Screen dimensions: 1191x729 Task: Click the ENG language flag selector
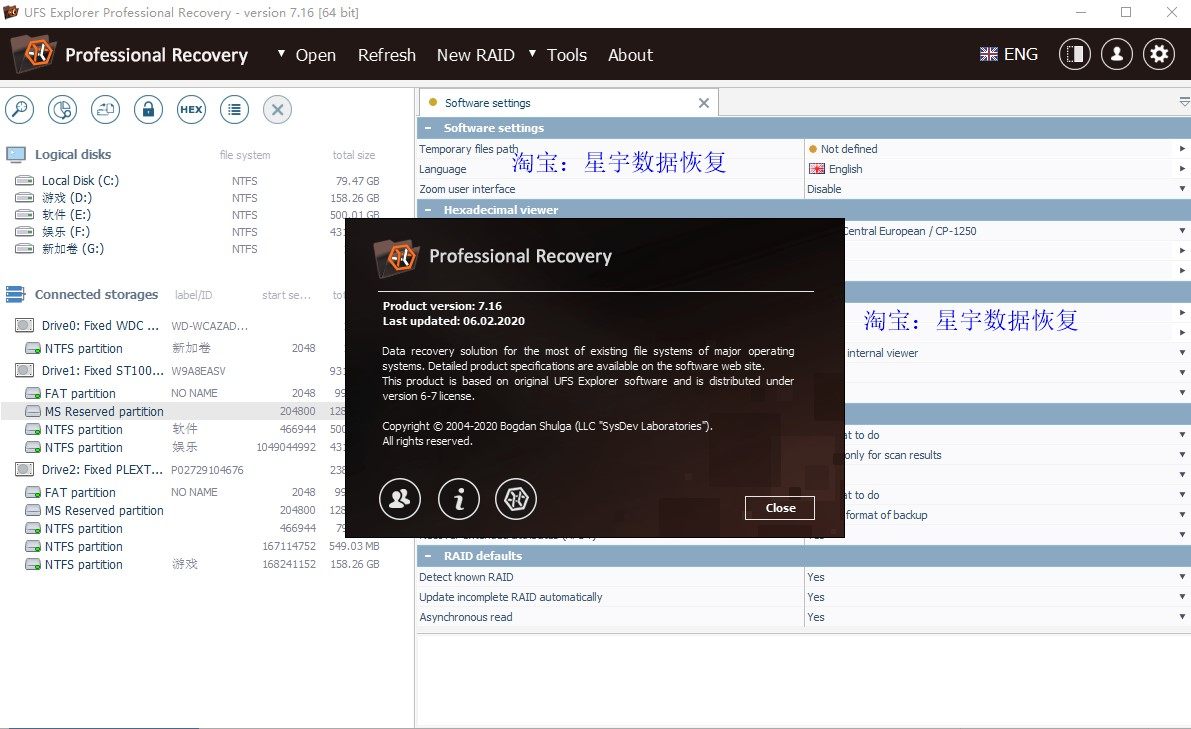[x=1009, y=54]
